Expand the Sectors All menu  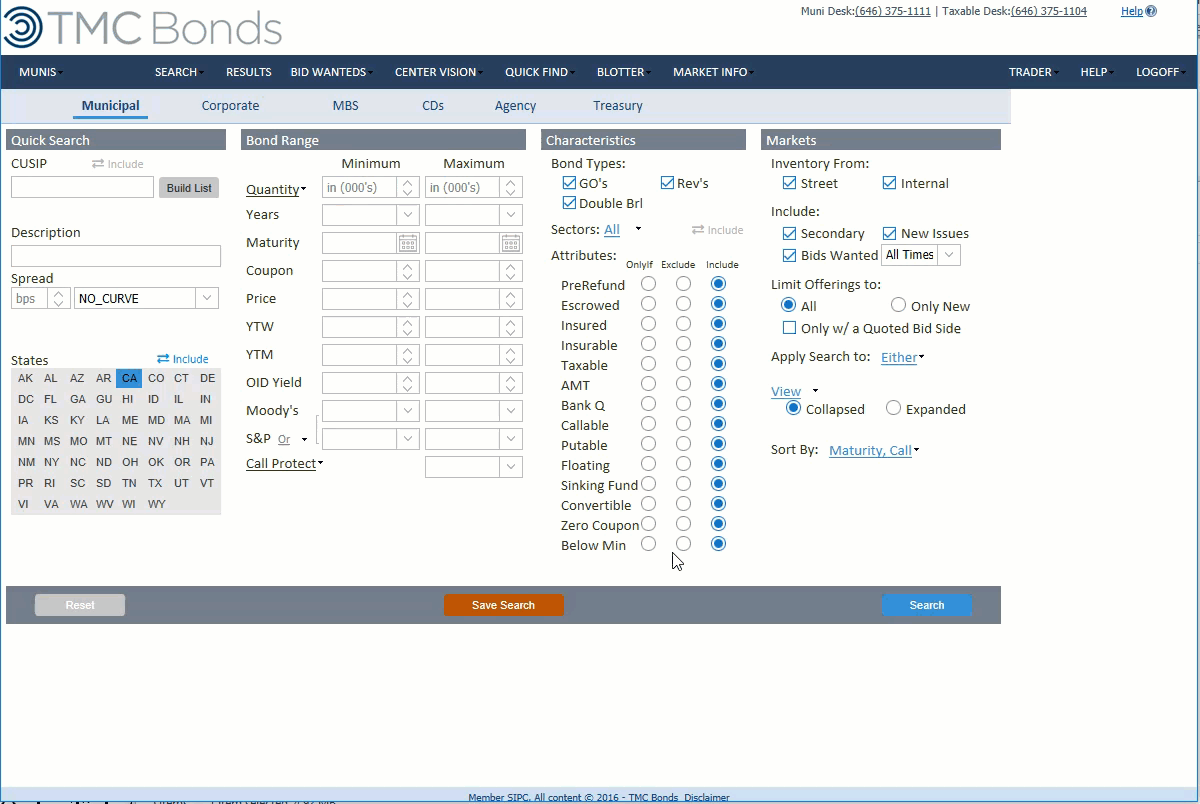tap(622, 230)
